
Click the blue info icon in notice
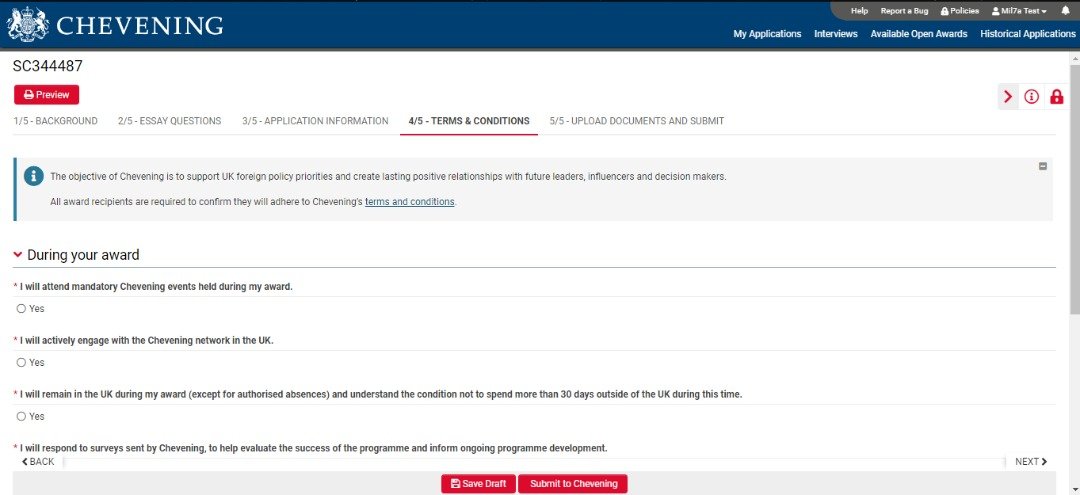click(33, 176)
